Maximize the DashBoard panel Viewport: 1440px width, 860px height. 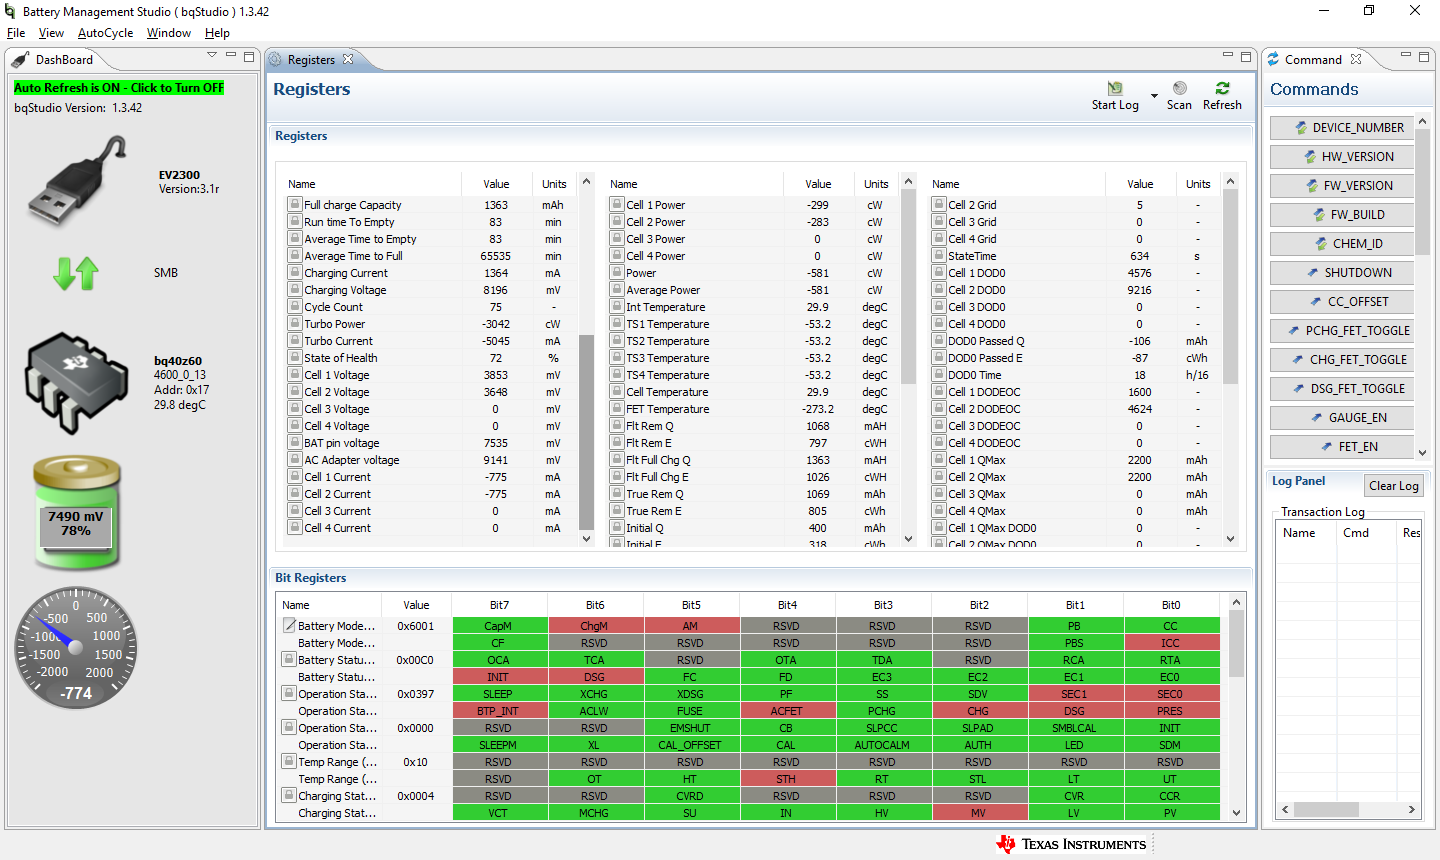tap(249, 56)
